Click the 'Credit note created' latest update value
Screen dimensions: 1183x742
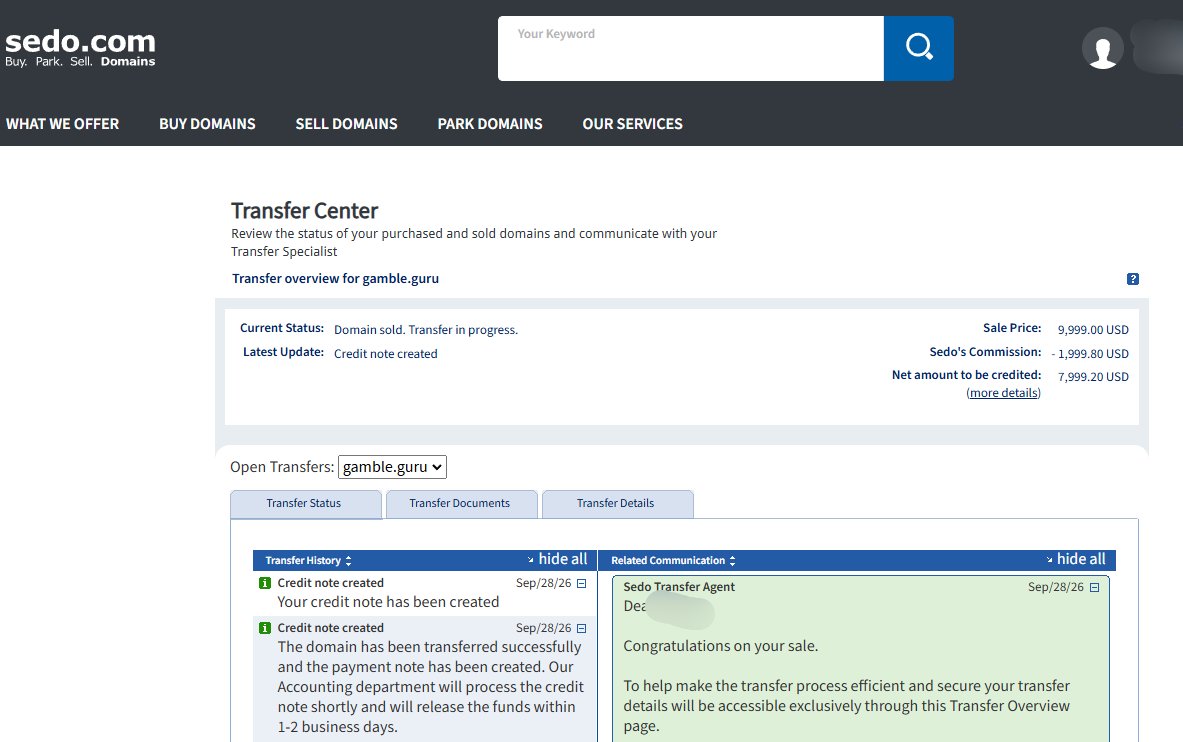(386, 354)
